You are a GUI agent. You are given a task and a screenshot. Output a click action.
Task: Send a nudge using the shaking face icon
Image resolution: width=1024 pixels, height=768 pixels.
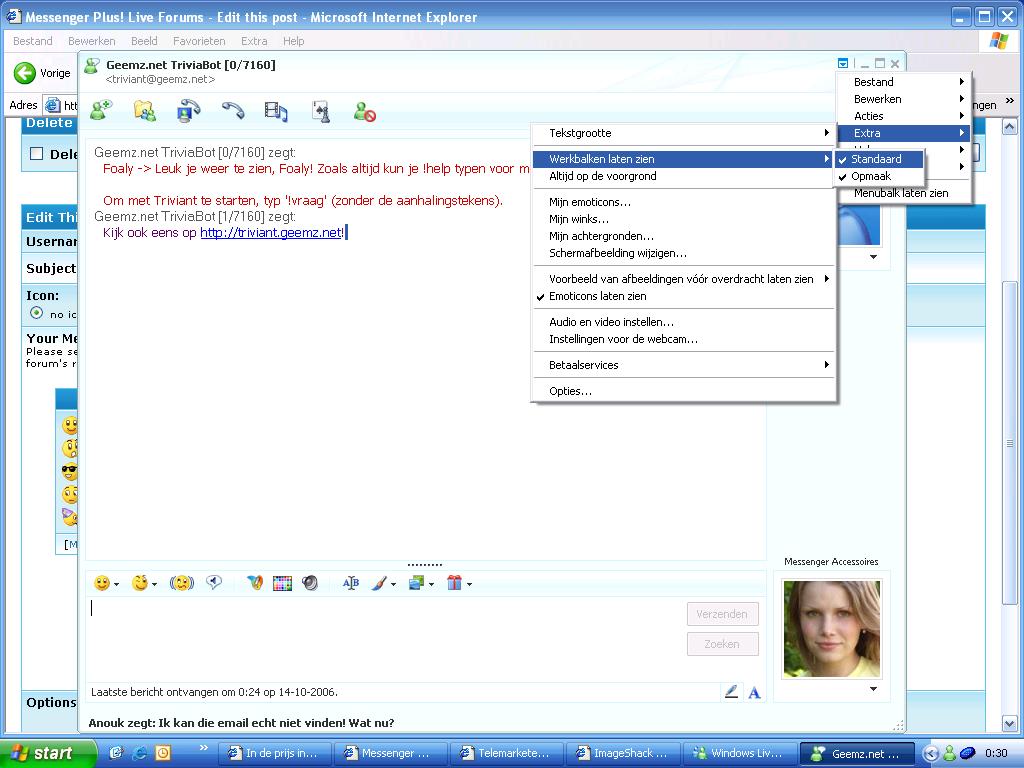[181, 583]
